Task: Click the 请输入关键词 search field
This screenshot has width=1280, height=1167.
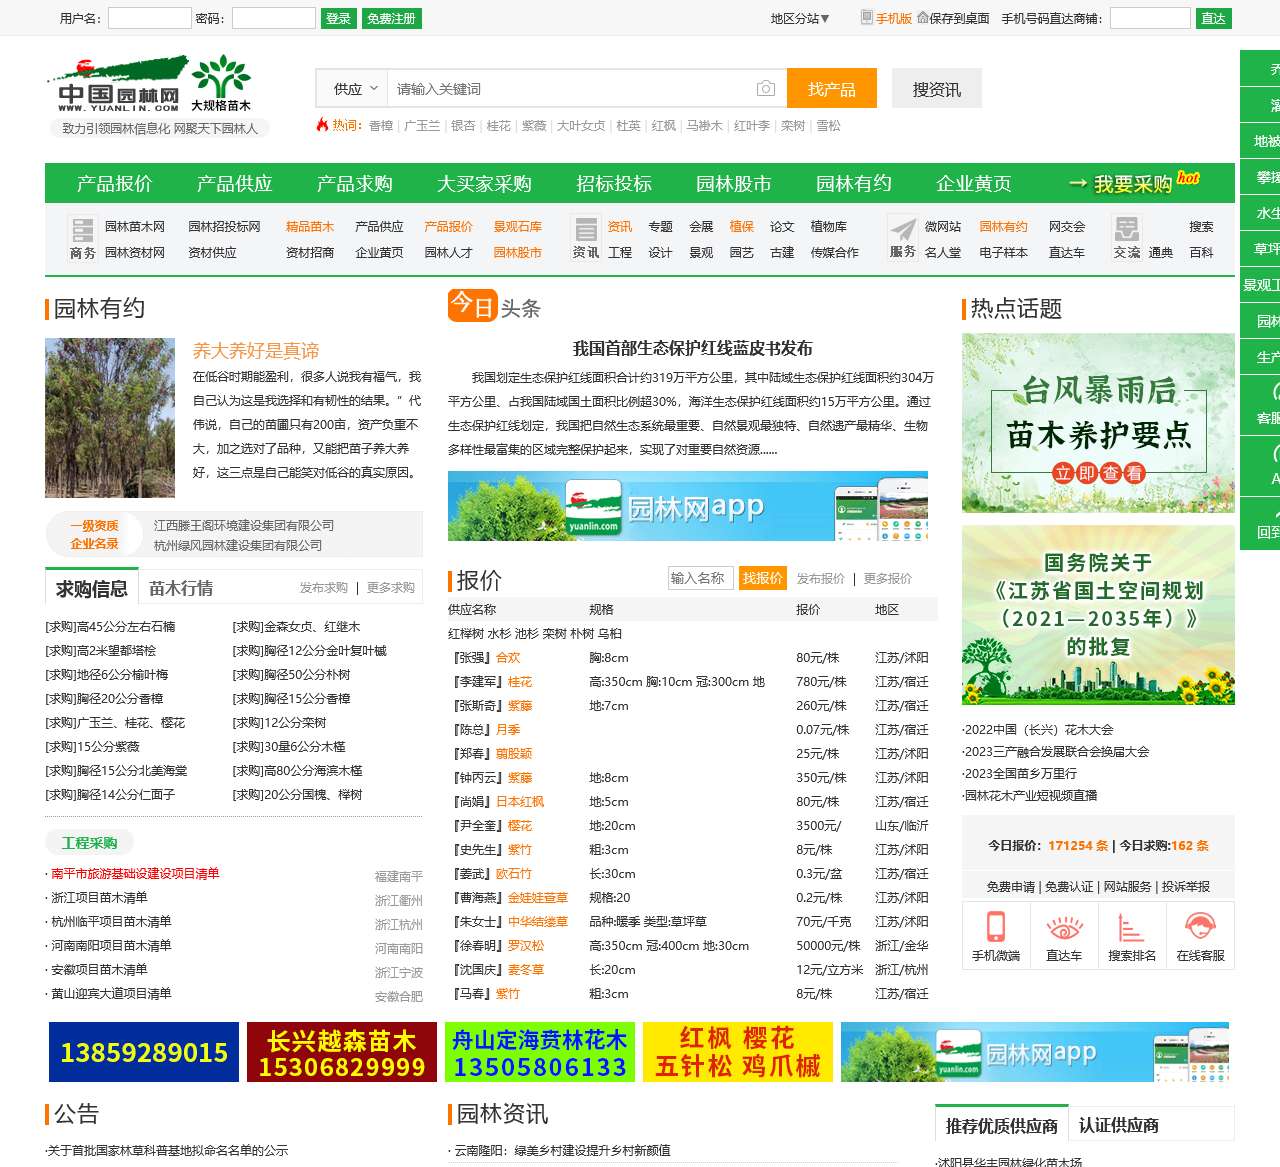Action: (x=570, y=89)
